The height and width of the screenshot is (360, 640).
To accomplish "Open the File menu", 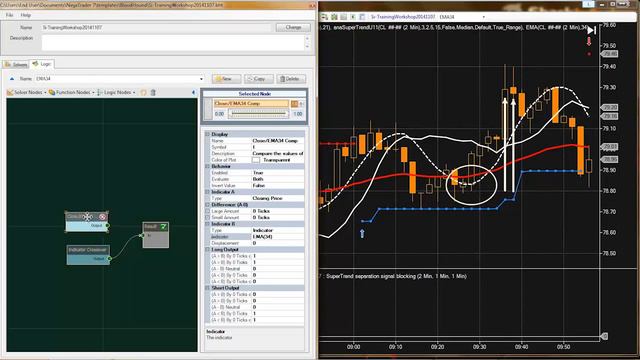I will (x=9, y=15).
